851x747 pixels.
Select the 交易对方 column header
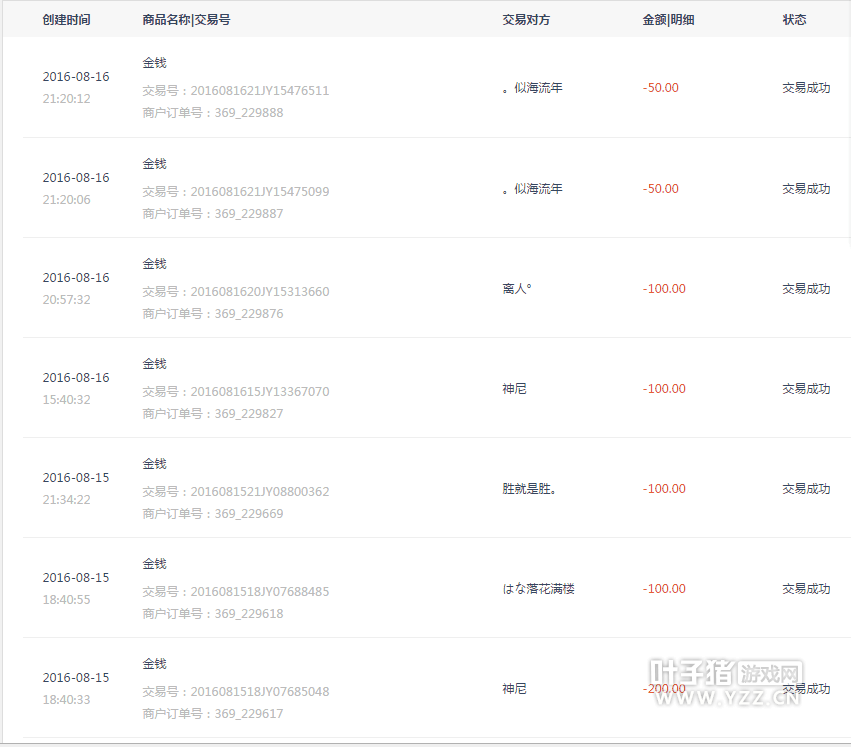pyautogui.click(x=527, y=20)
